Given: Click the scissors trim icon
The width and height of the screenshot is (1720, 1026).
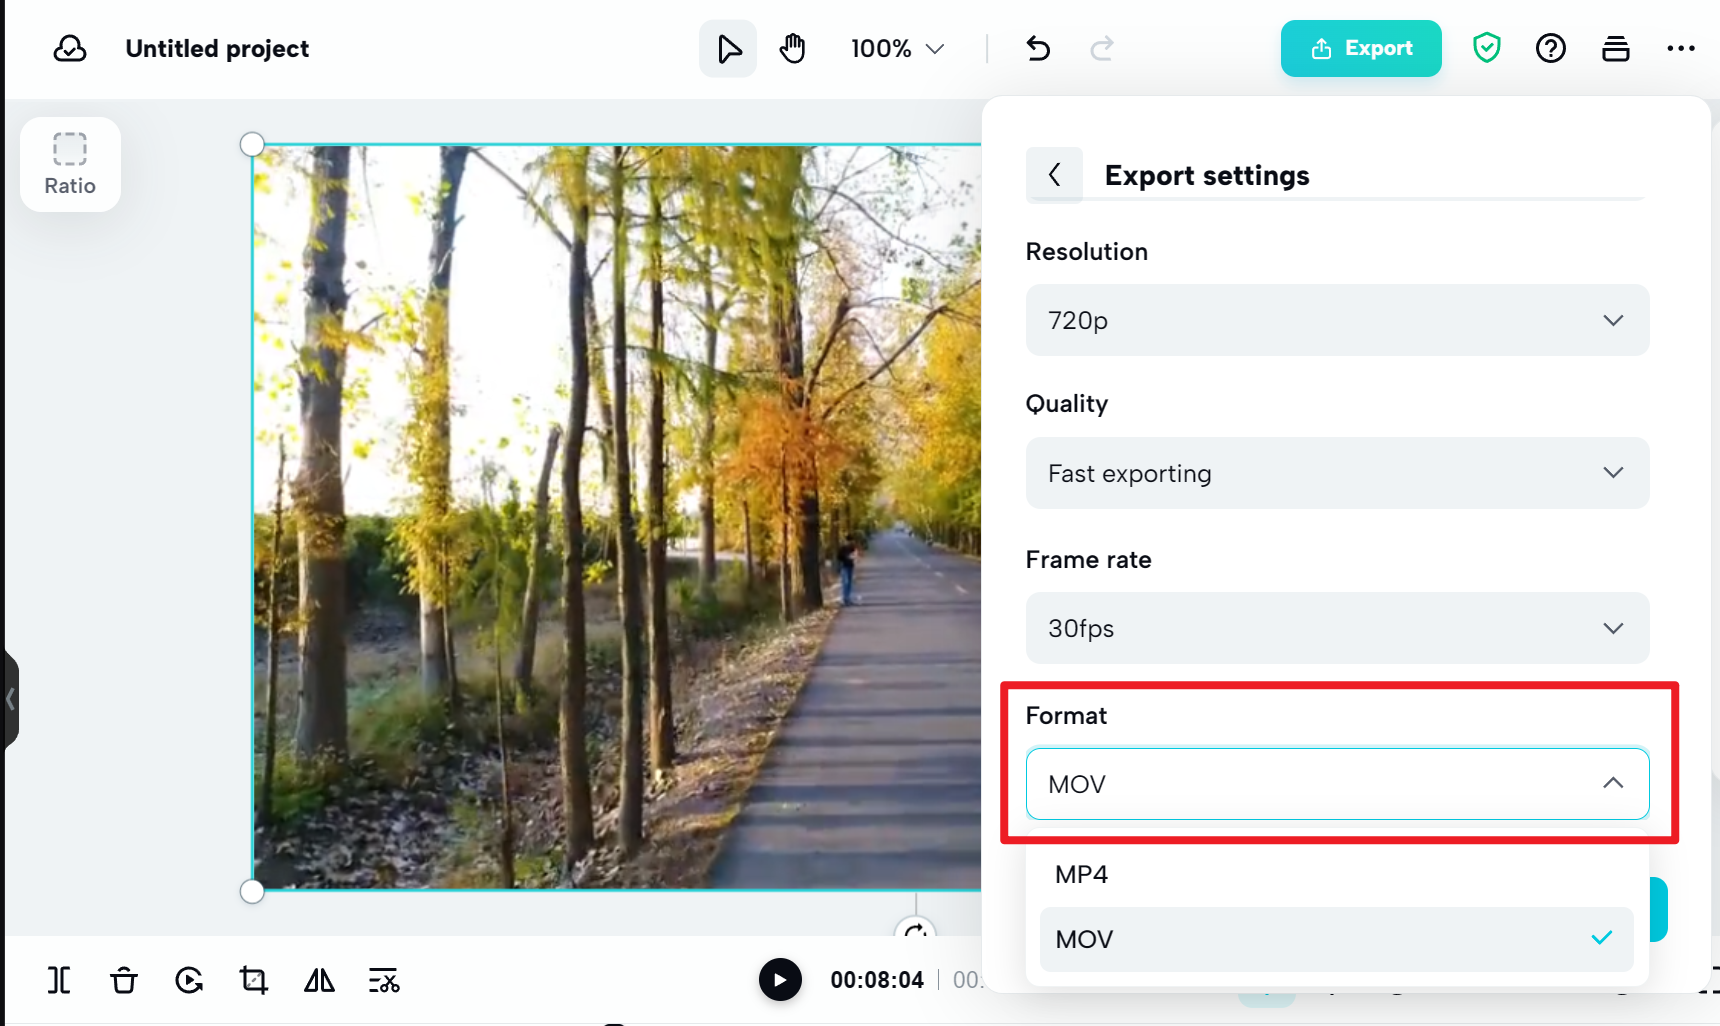Looking at the screenshot, I should (x=384, y=980).
